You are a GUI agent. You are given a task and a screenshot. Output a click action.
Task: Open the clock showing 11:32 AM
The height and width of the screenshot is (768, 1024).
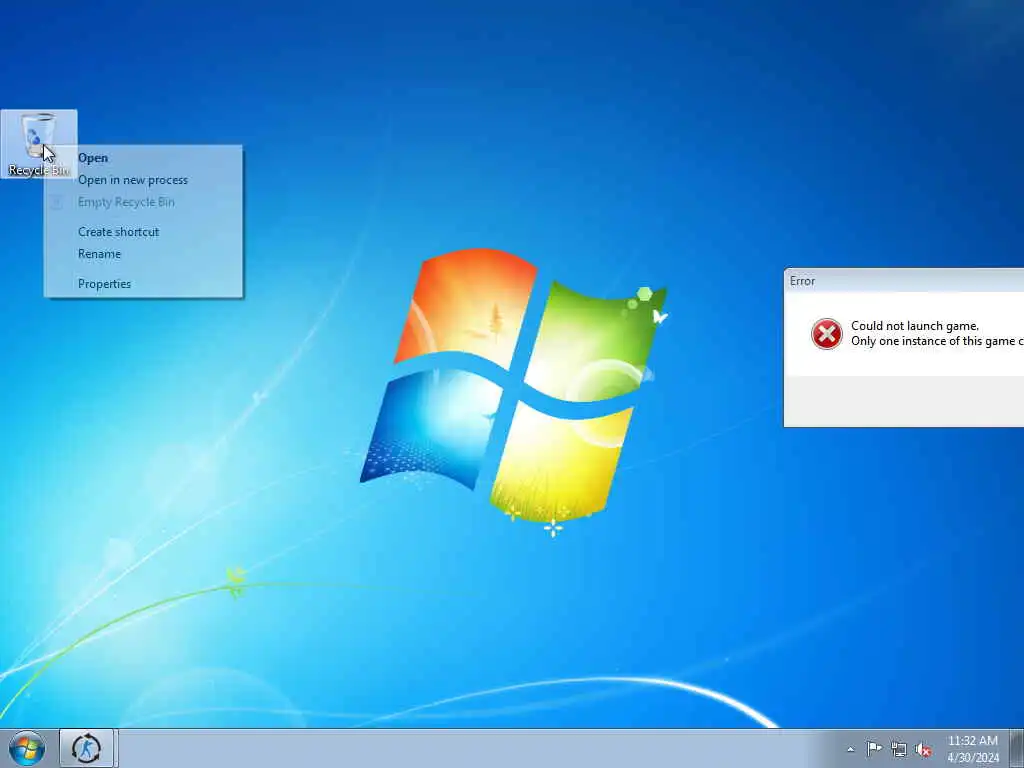pyautogui.click(x=972, y=749)
